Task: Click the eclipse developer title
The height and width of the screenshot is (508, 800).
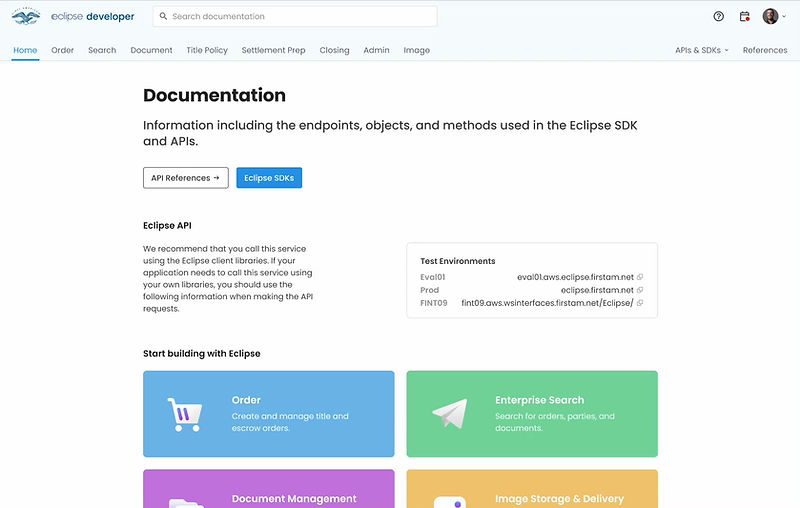Action: coord(92,16)
